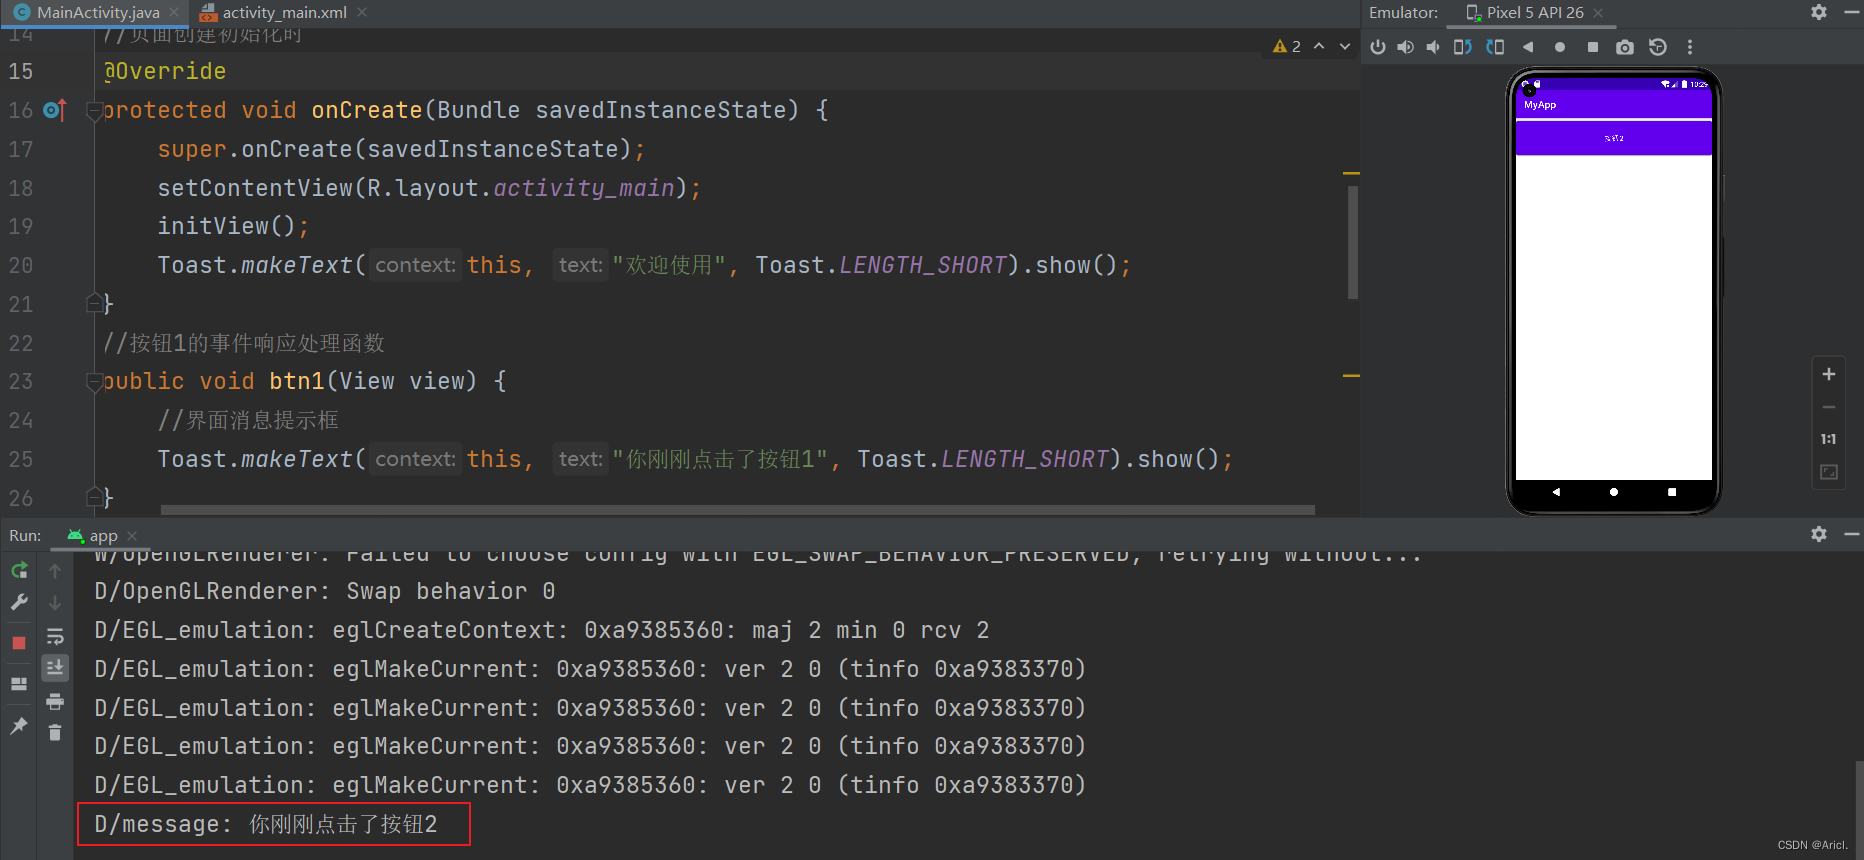Click emulator toolbar Home circle
Image resolution: width=1864 pixels, height=860 pixels.
pos(1560,47)
